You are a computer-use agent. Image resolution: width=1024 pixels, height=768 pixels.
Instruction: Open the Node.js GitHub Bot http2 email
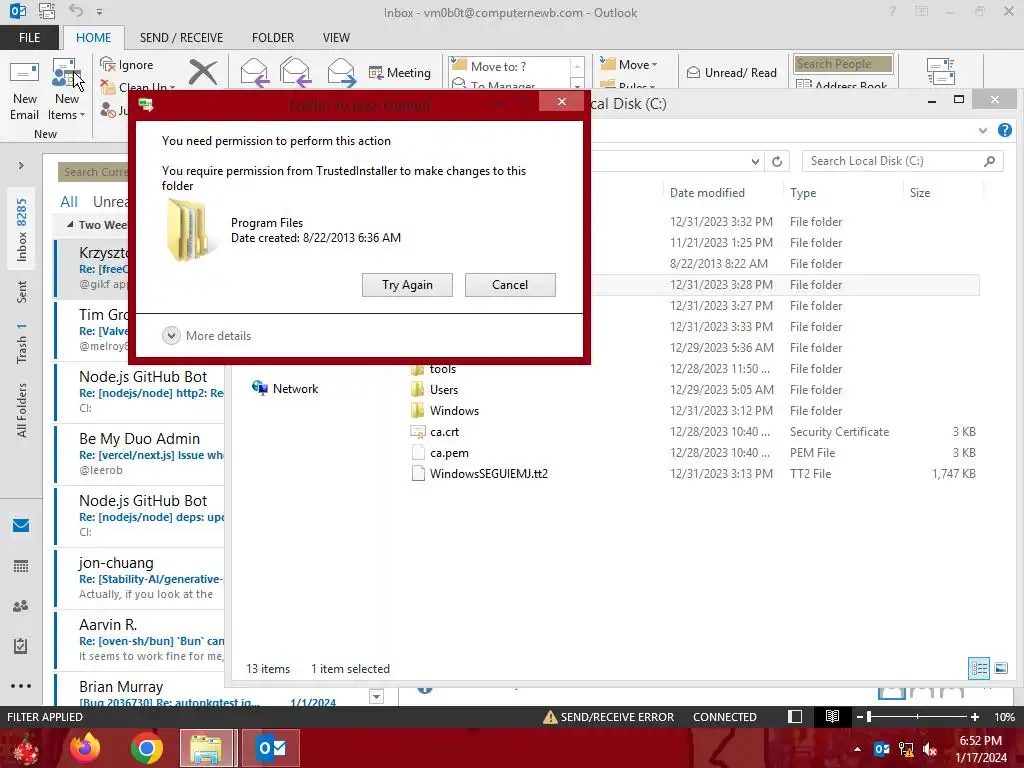140,392
